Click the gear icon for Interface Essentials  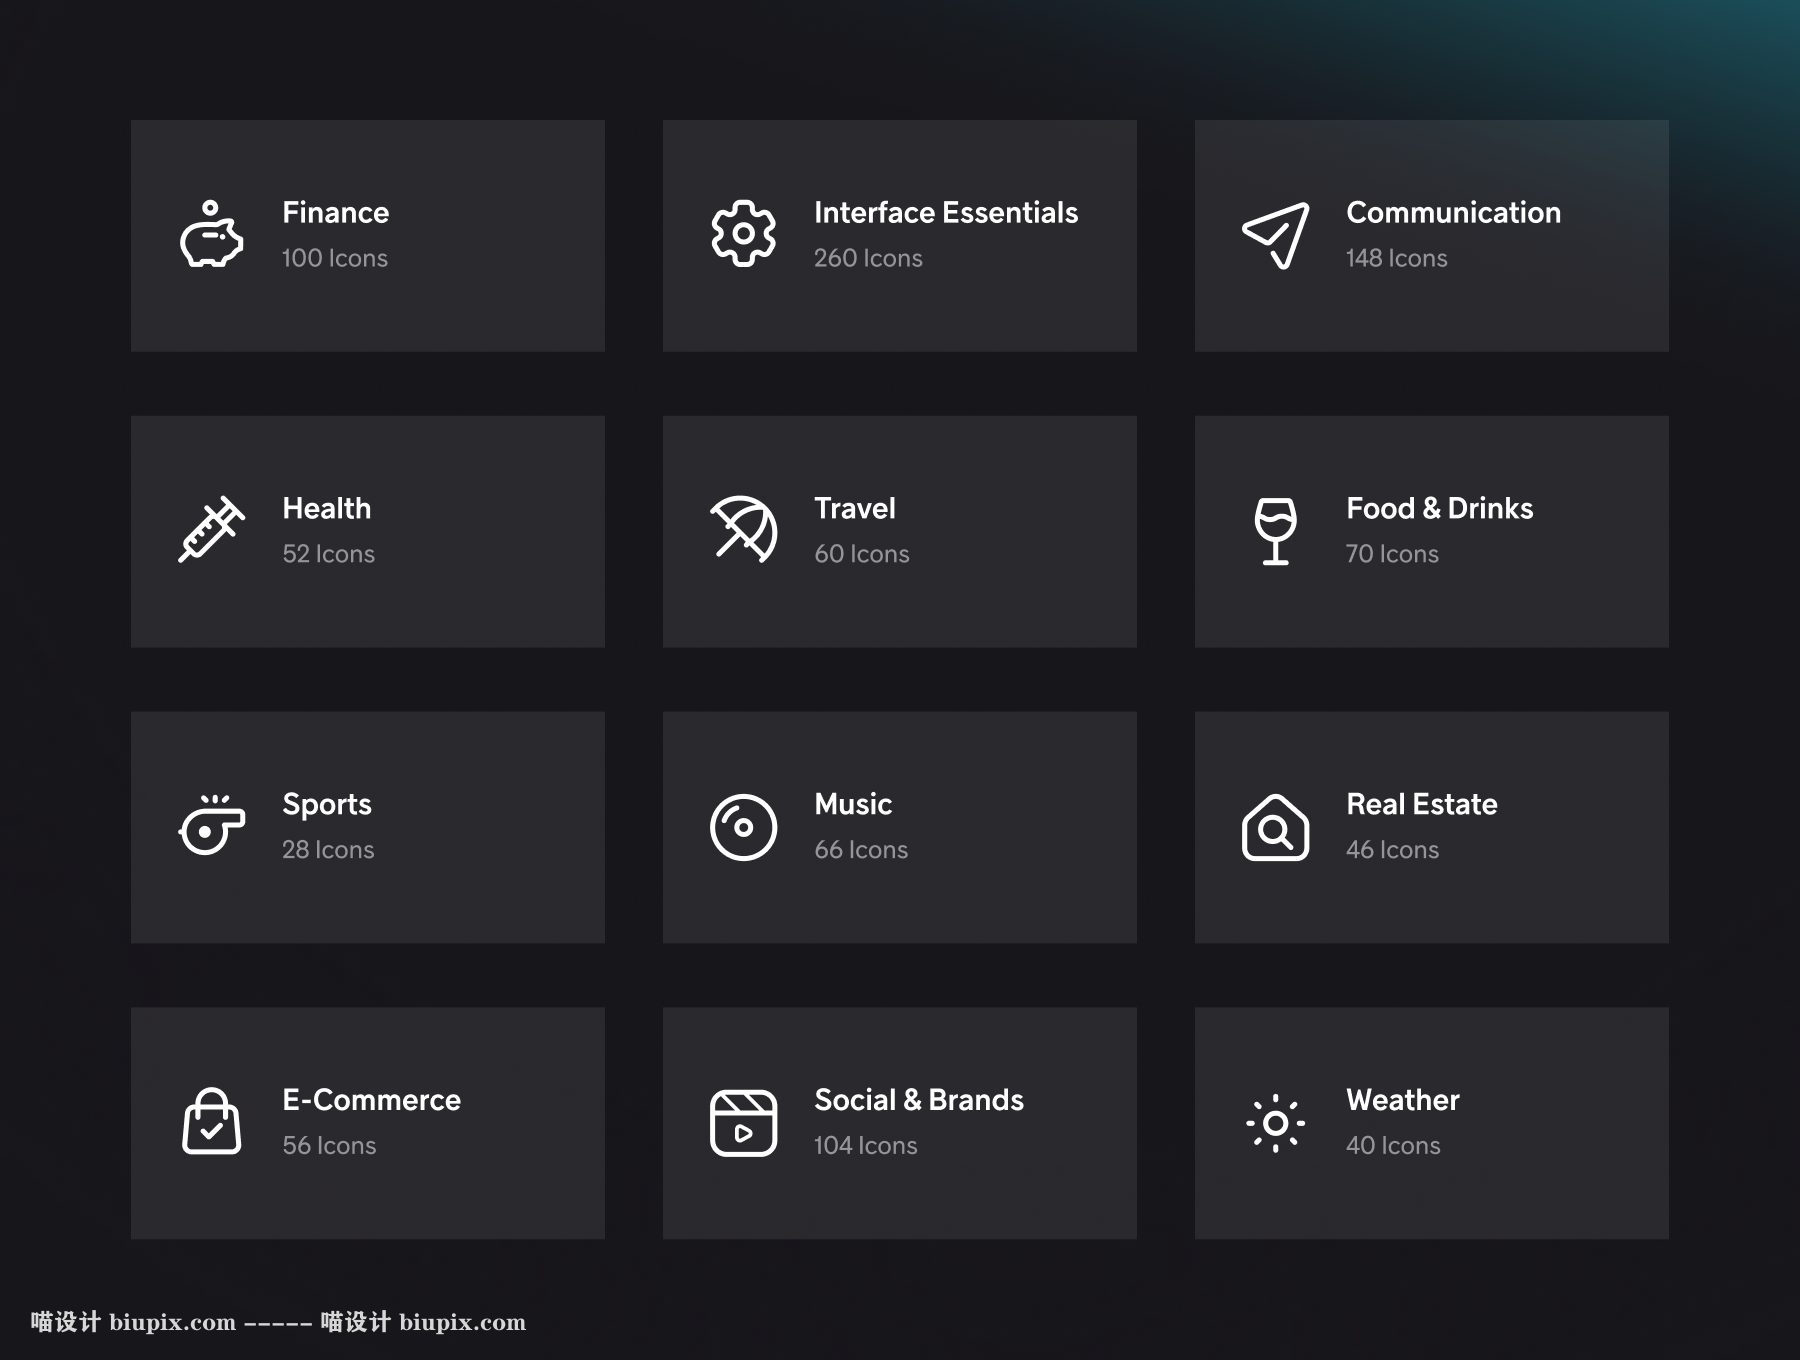point(743,234)
